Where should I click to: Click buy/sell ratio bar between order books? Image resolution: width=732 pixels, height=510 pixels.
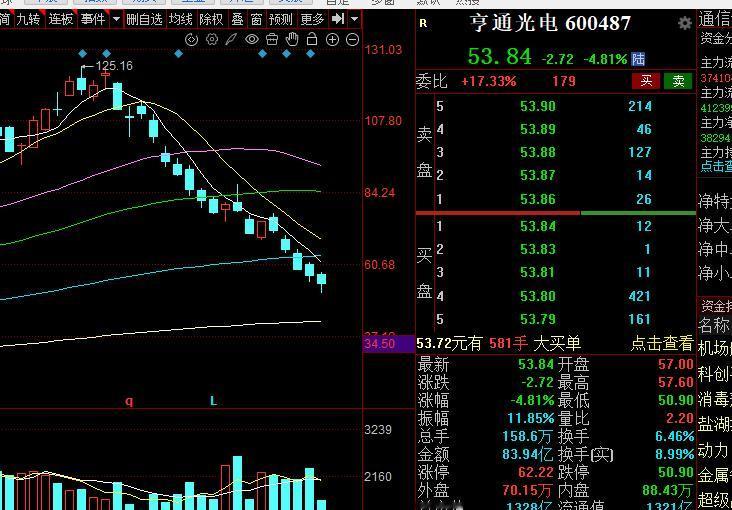pos(556,213)
